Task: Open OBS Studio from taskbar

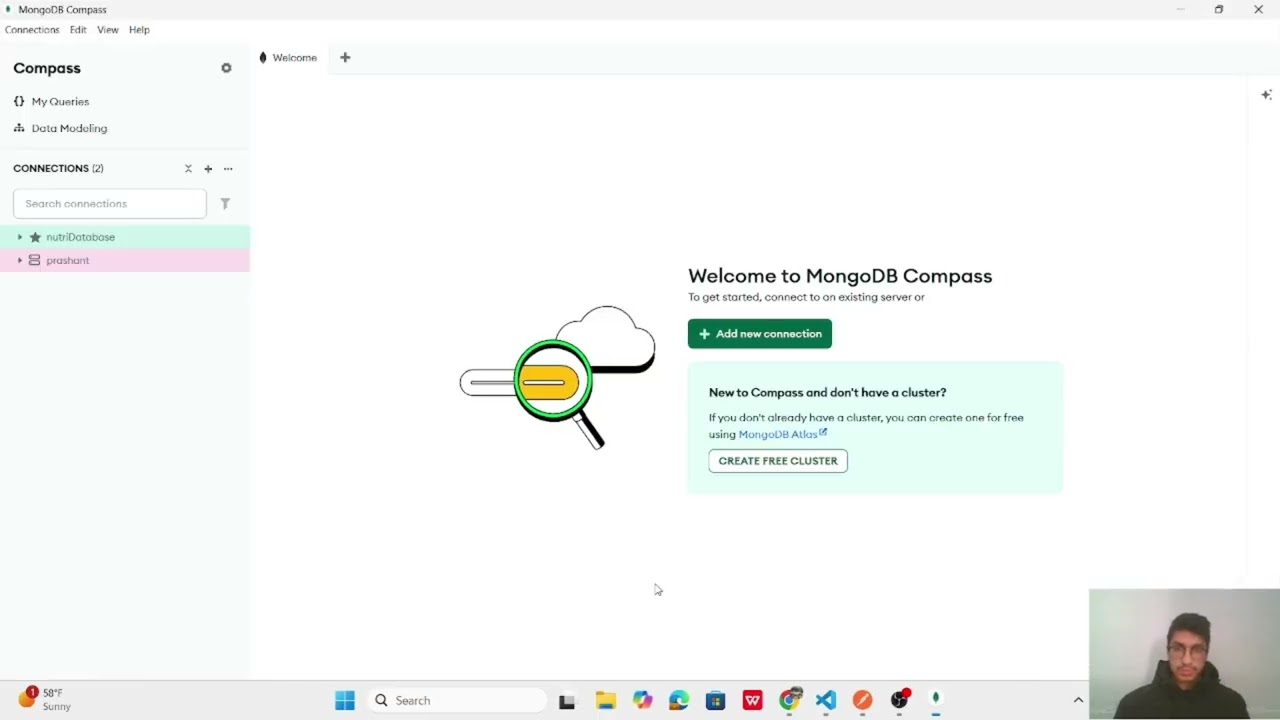Action: tap(900, 700)
